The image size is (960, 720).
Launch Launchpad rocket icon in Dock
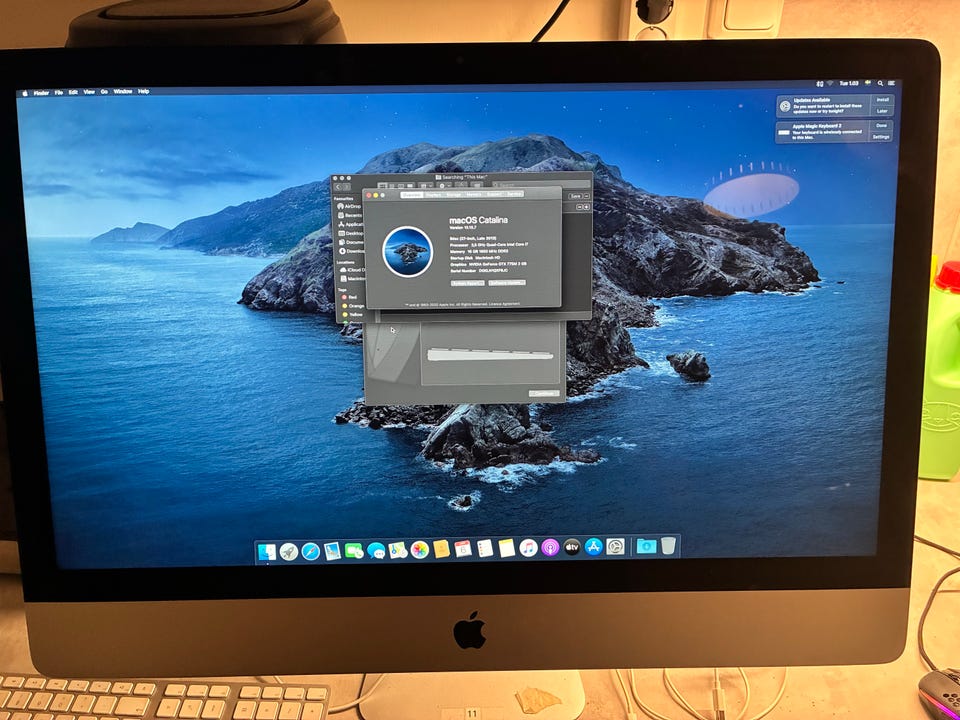[x=288, y=551]
